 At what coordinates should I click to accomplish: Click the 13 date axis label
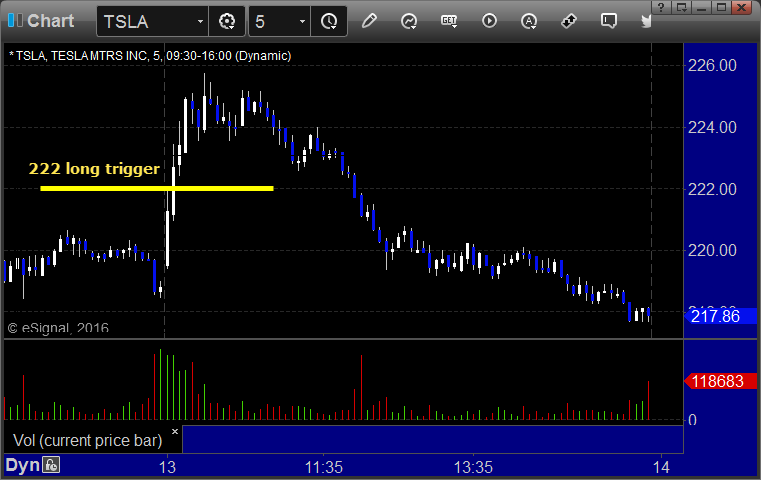pyautogui.click(x=167, y=467)
